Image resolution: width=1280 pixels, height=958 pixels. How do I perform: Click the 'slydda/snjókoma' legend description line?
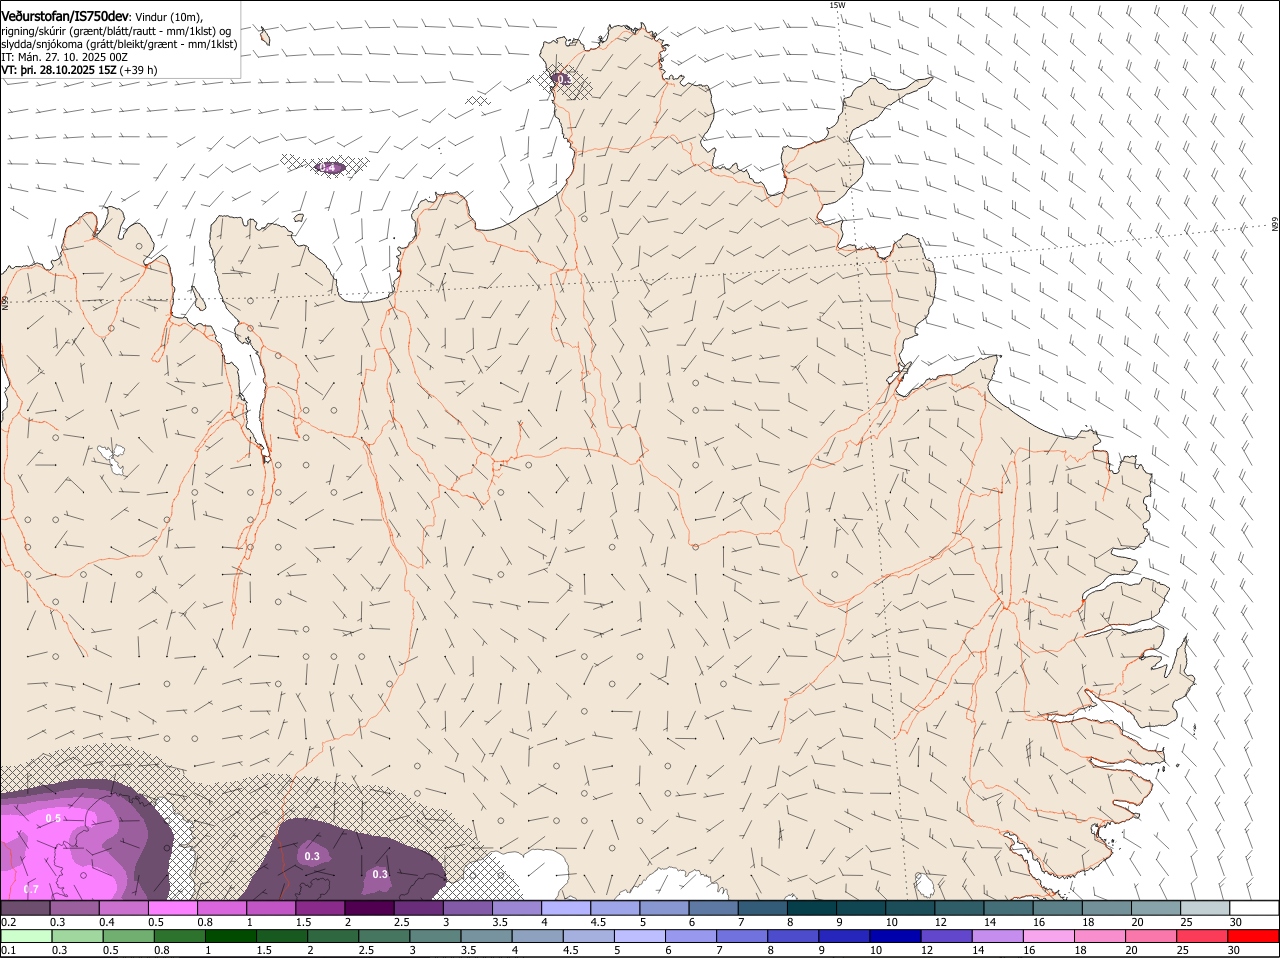[x=119, y=44]
